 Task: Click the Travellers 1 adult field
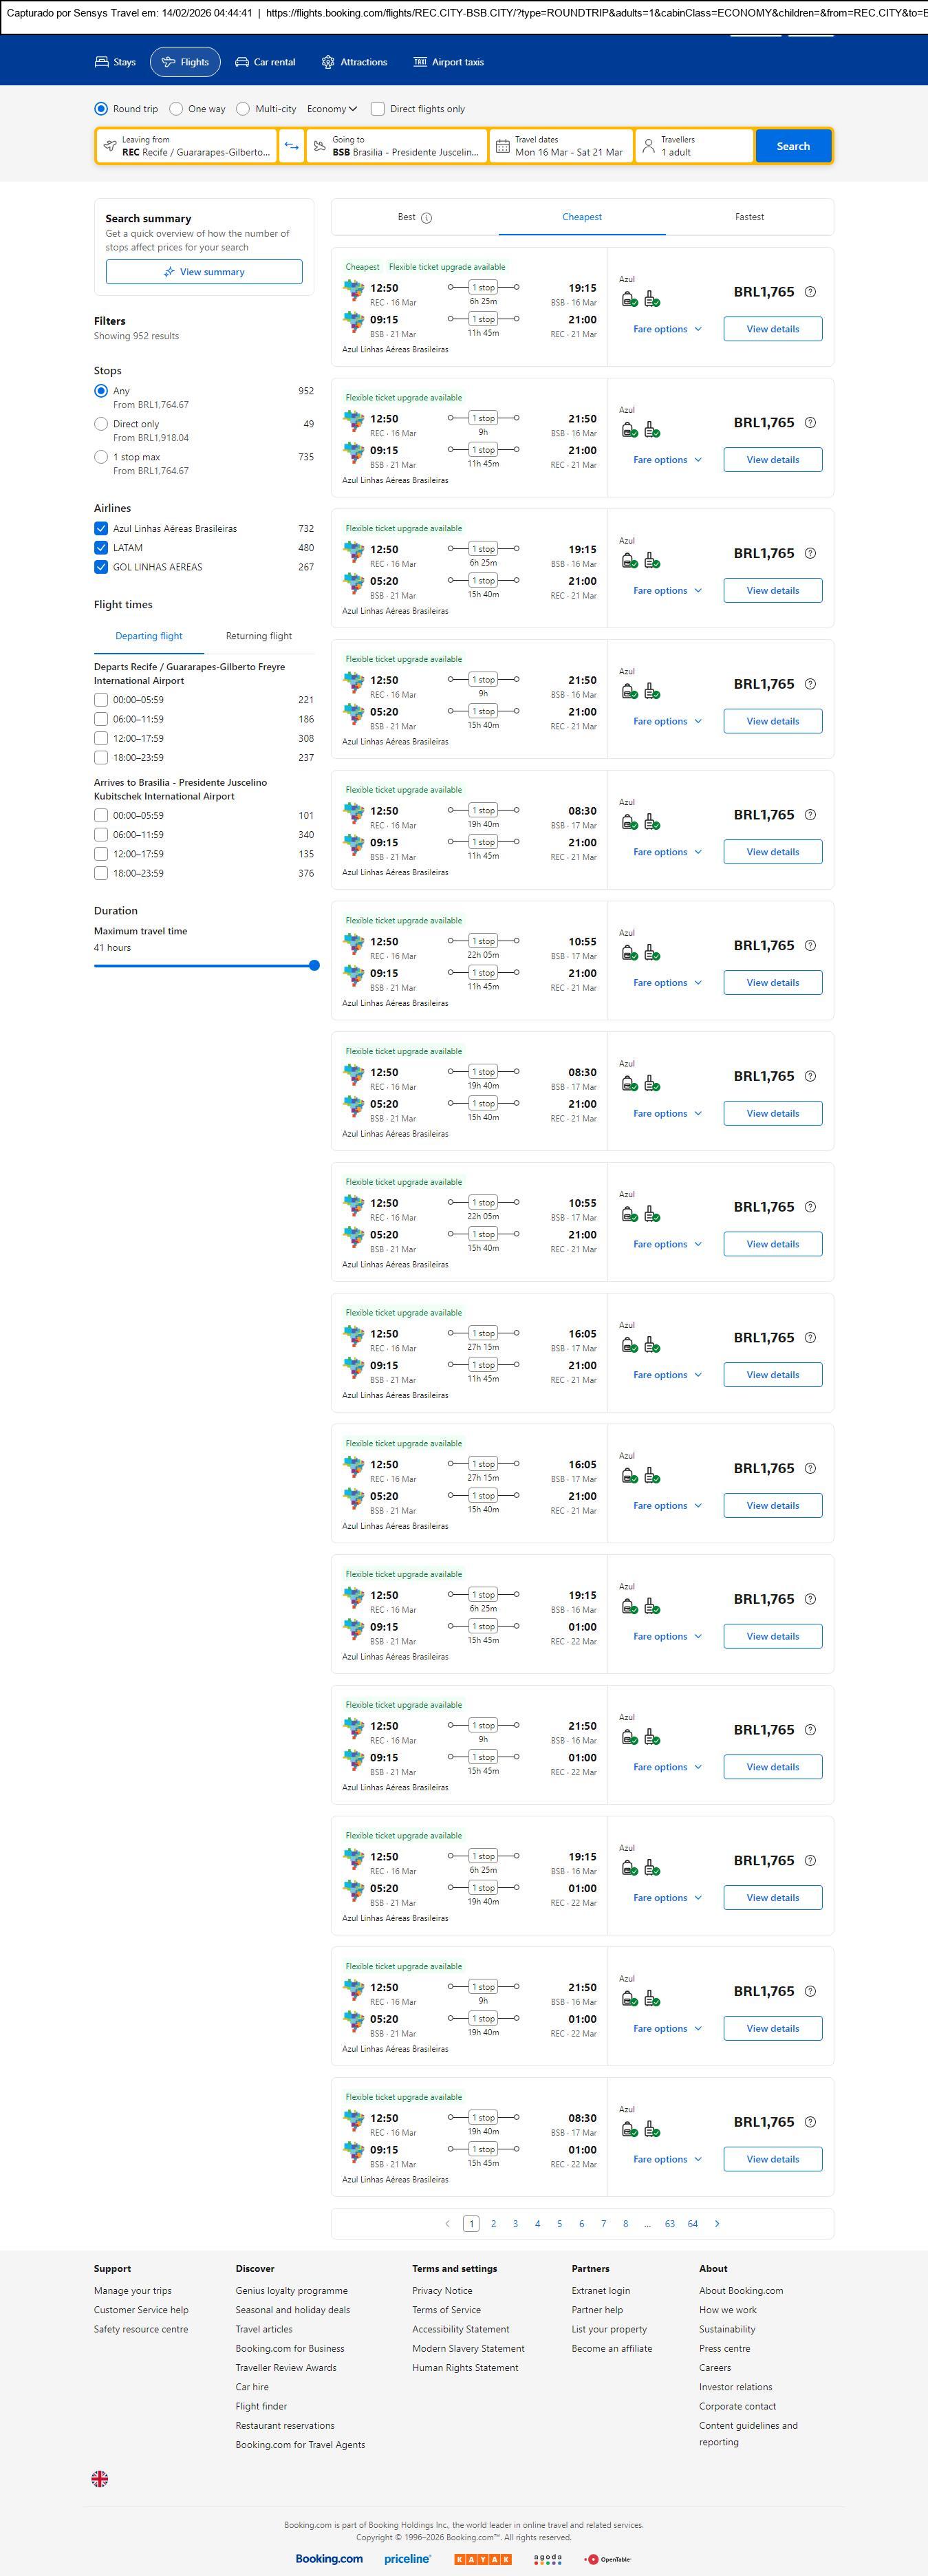(x=694, y=146)
